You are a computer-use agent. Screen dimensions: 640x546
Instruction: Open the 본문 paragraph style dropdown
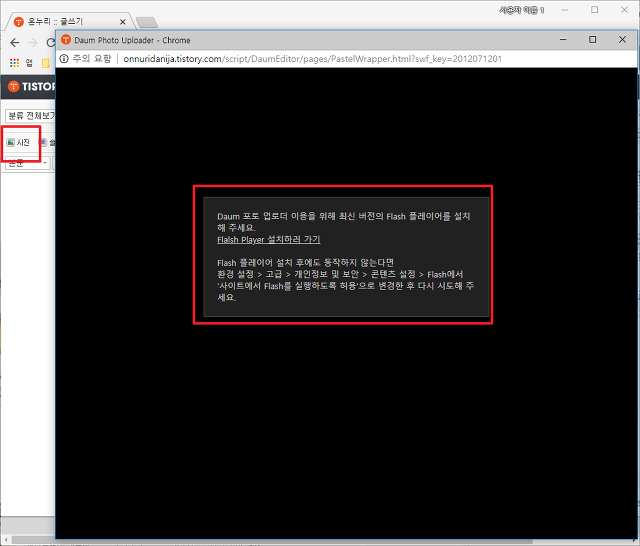pyautogui.click(x=27, y=163)
